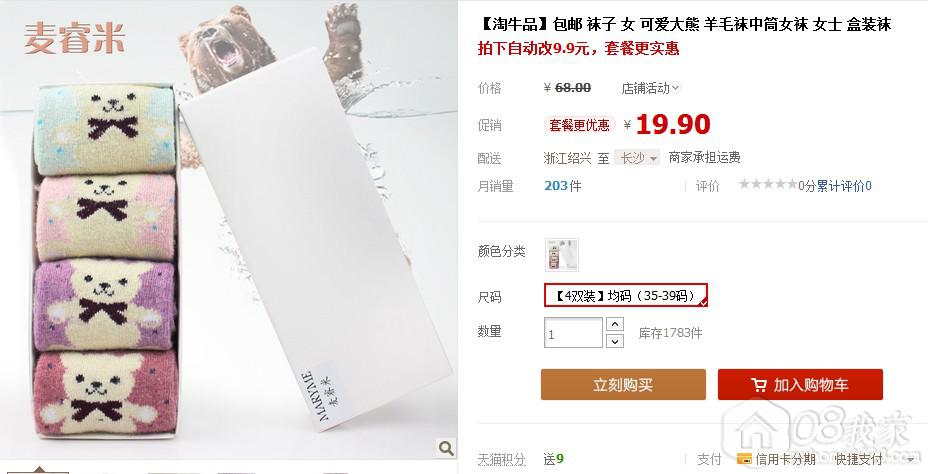
Task: Expand the payment options arrow at far right
Action: coord(910,459)
